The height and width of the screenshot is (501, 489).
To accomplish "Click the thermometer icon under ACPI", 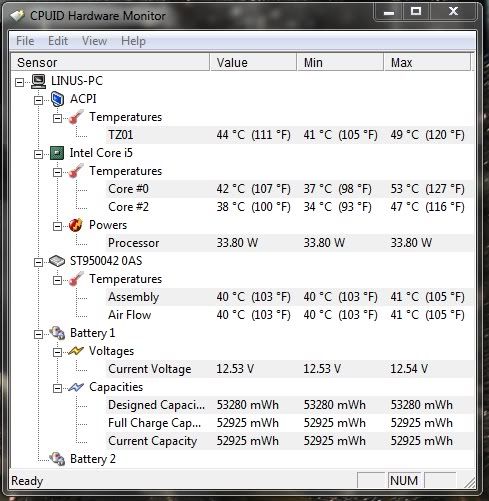I will tap(76, 117).
